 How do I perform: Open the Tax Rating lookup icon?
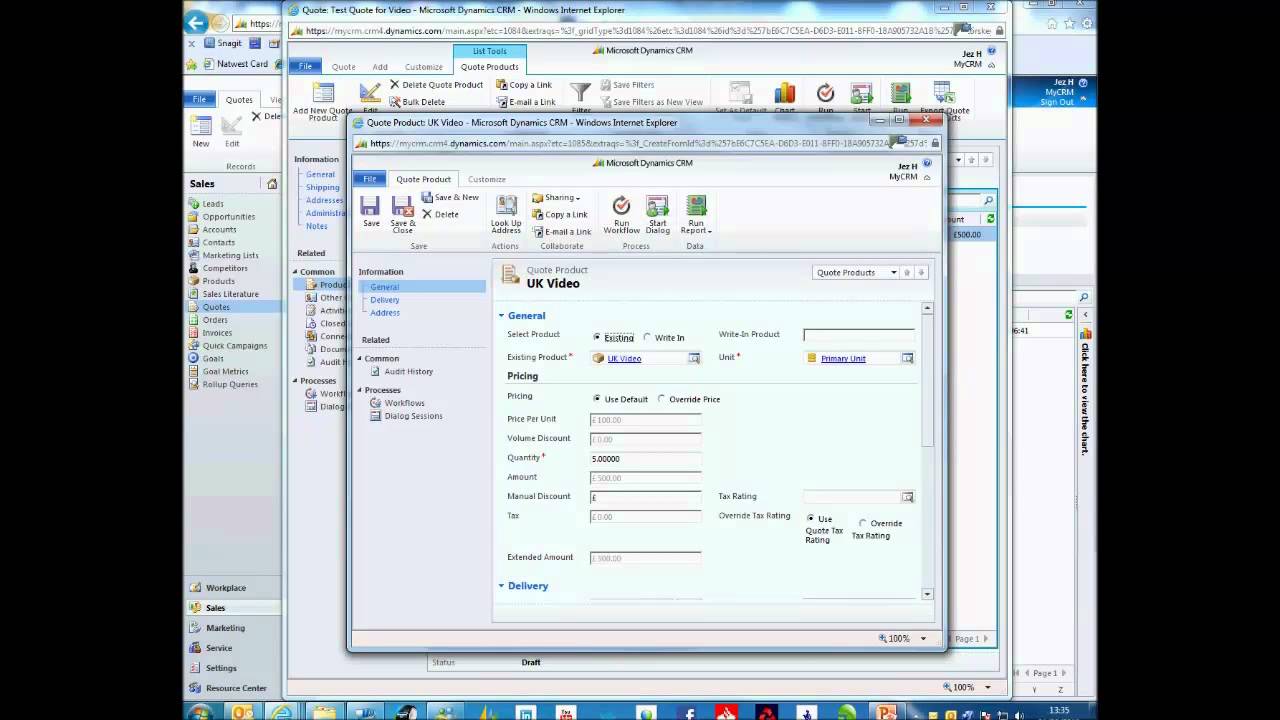click(907, 497)
